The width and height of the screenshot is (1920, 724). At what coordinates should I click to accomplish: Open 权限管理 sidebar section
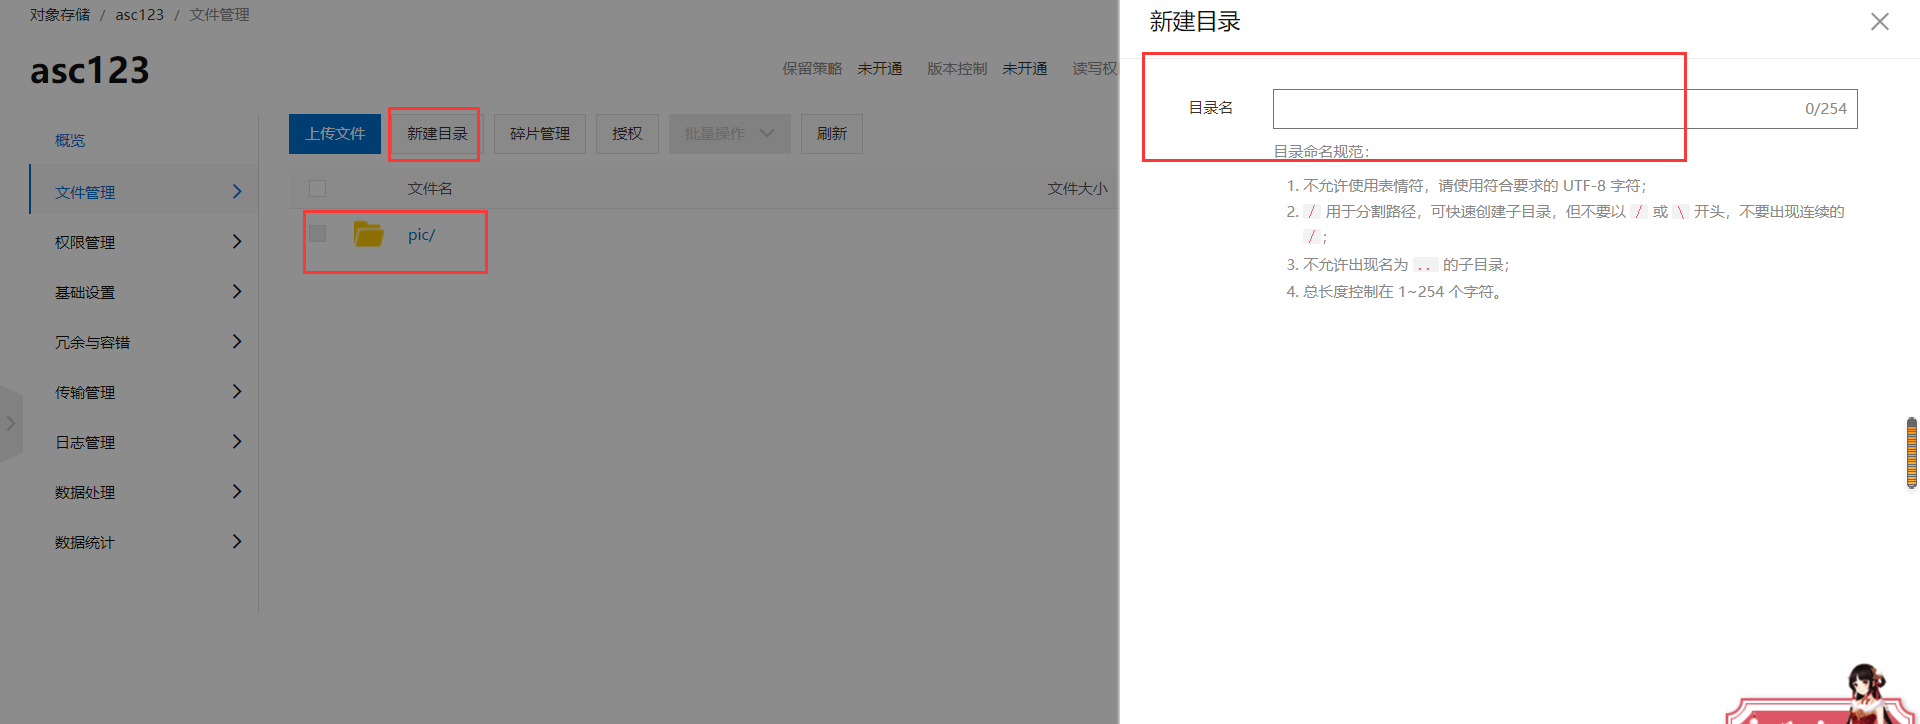85,242
